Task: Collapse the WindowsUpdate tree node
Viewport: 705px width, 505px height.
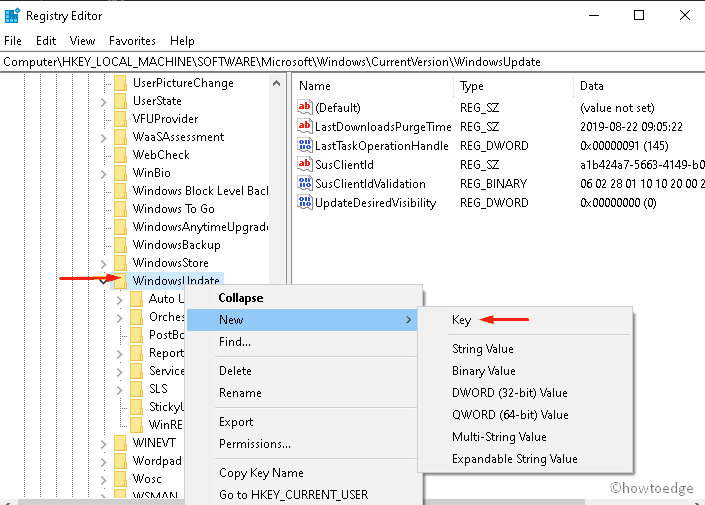Action: (x=103, y=281)
